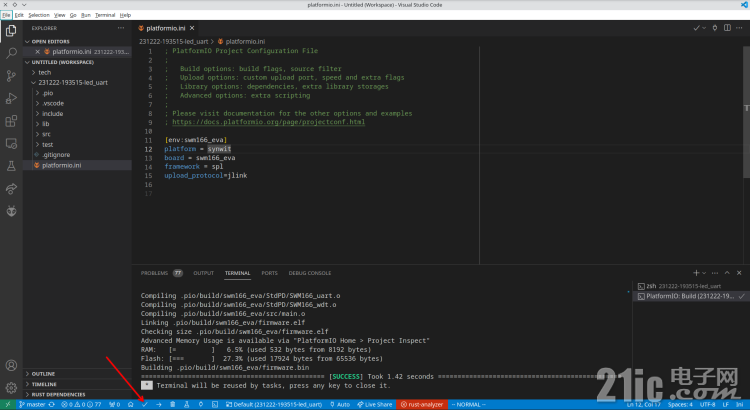Image resolution: width=750 pixels, height=410 pixels.
Task: Launch new terminal with plus icon
Action: click(x=696, y=273)
